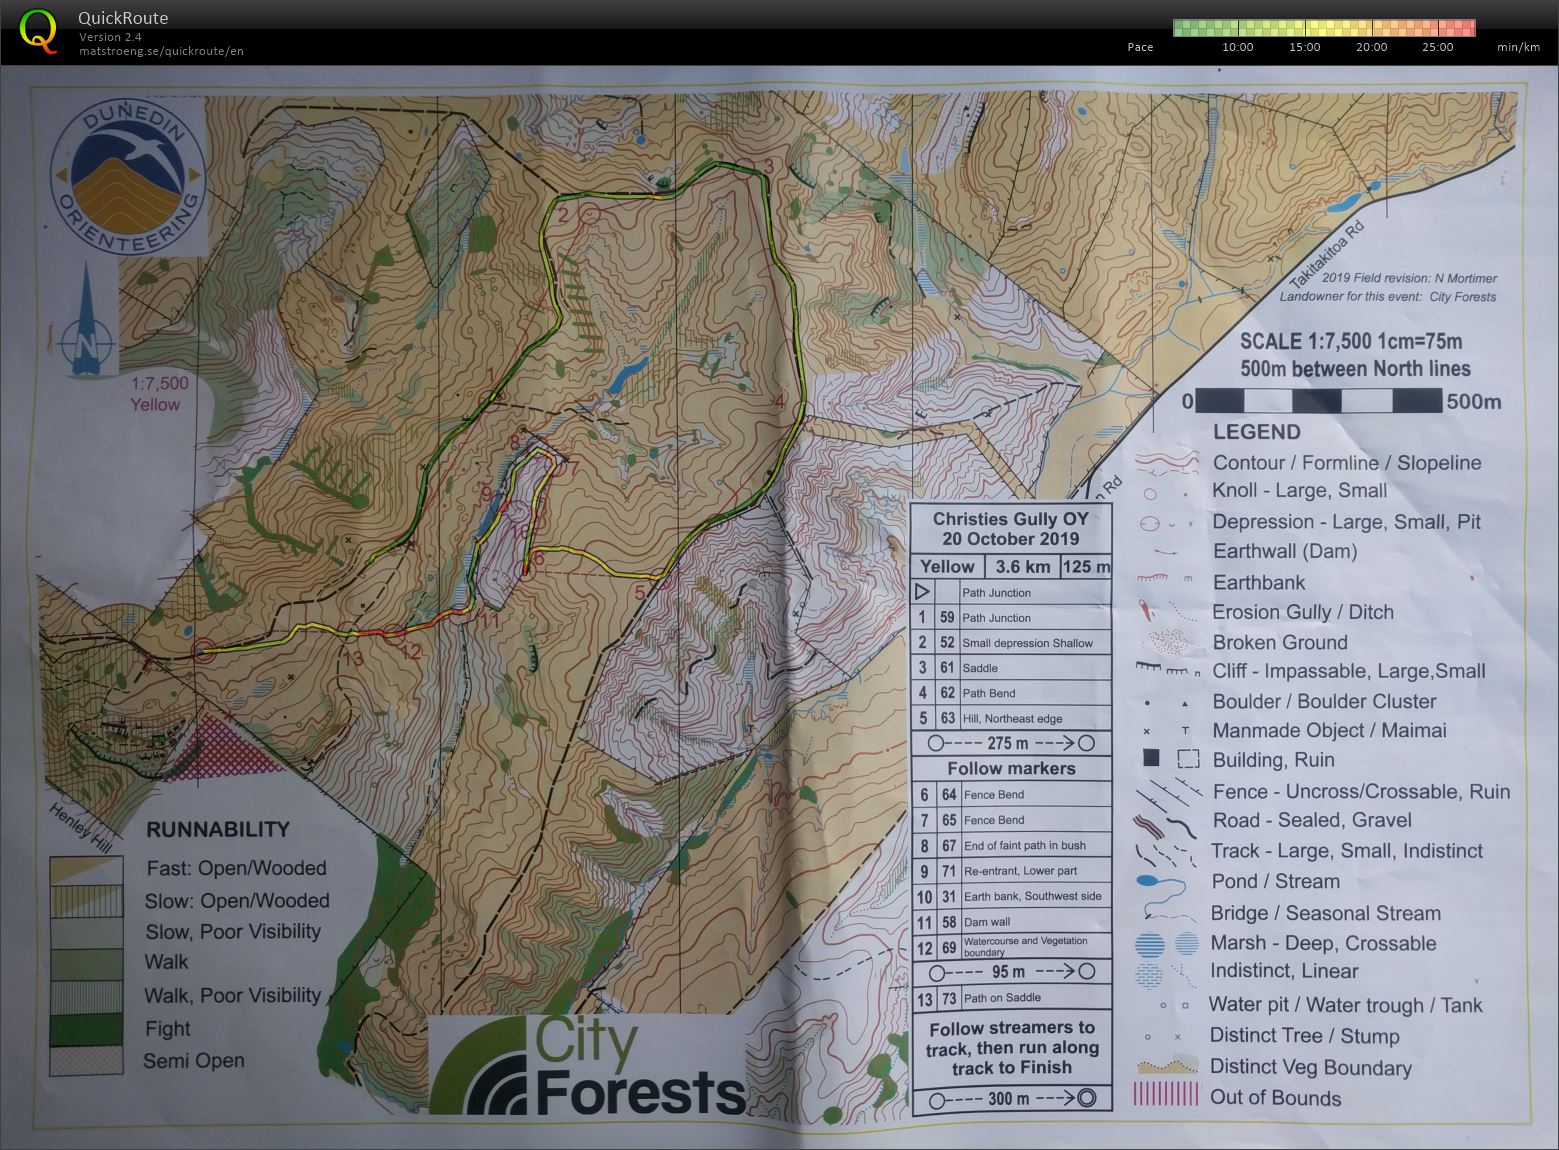Click the "Follow markers" heading
Viewport: 1559px width, 1150px height.
tap(1011, 768)
